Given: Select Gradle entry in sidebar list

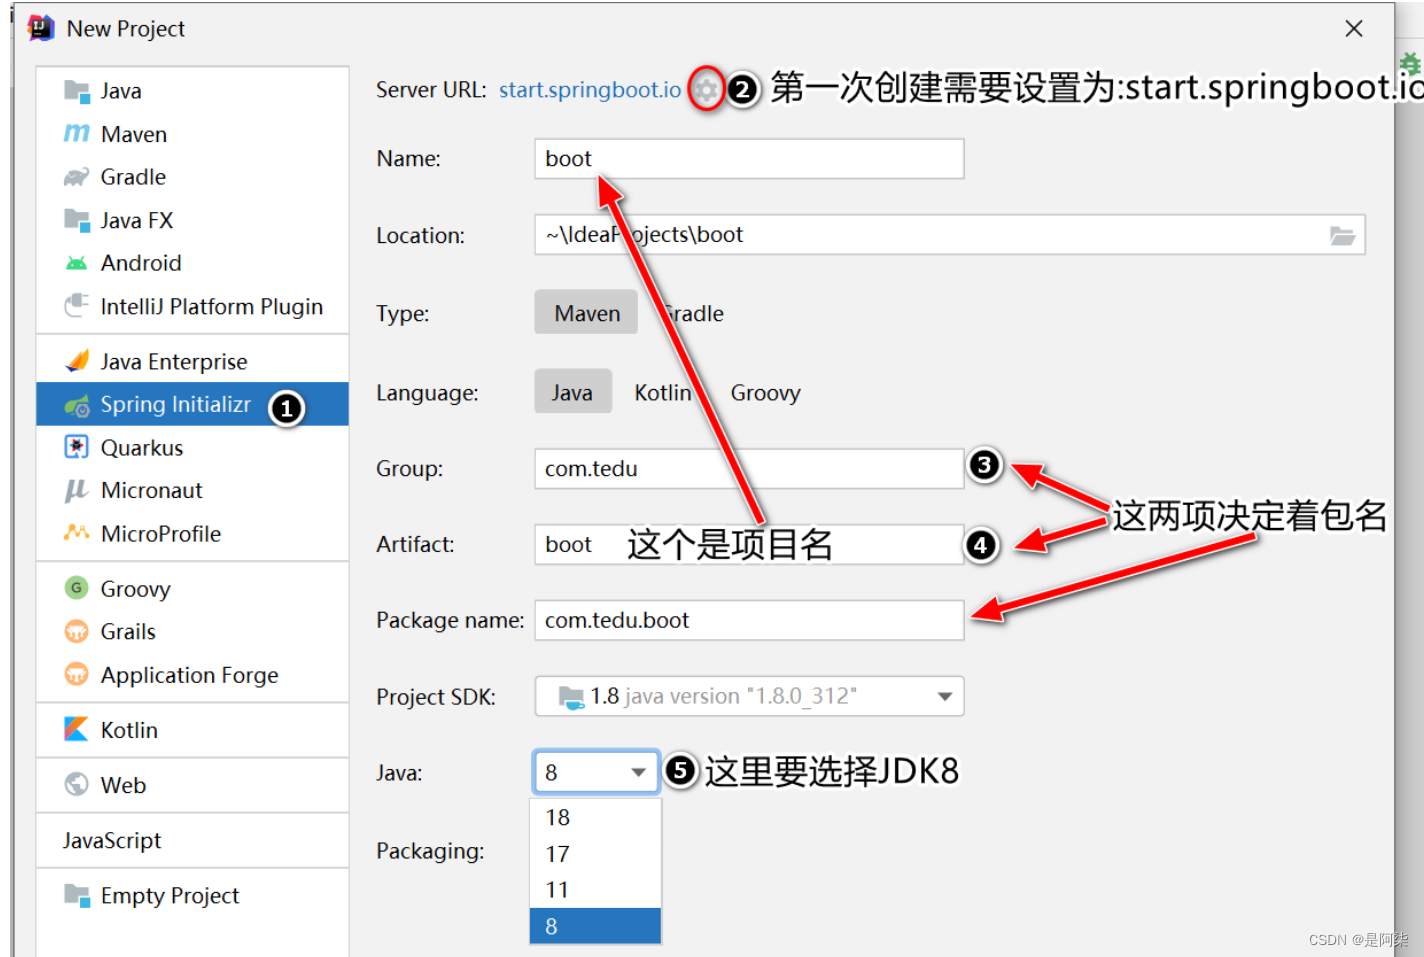Looking at the screenshot, I should (x=192, y=177).
